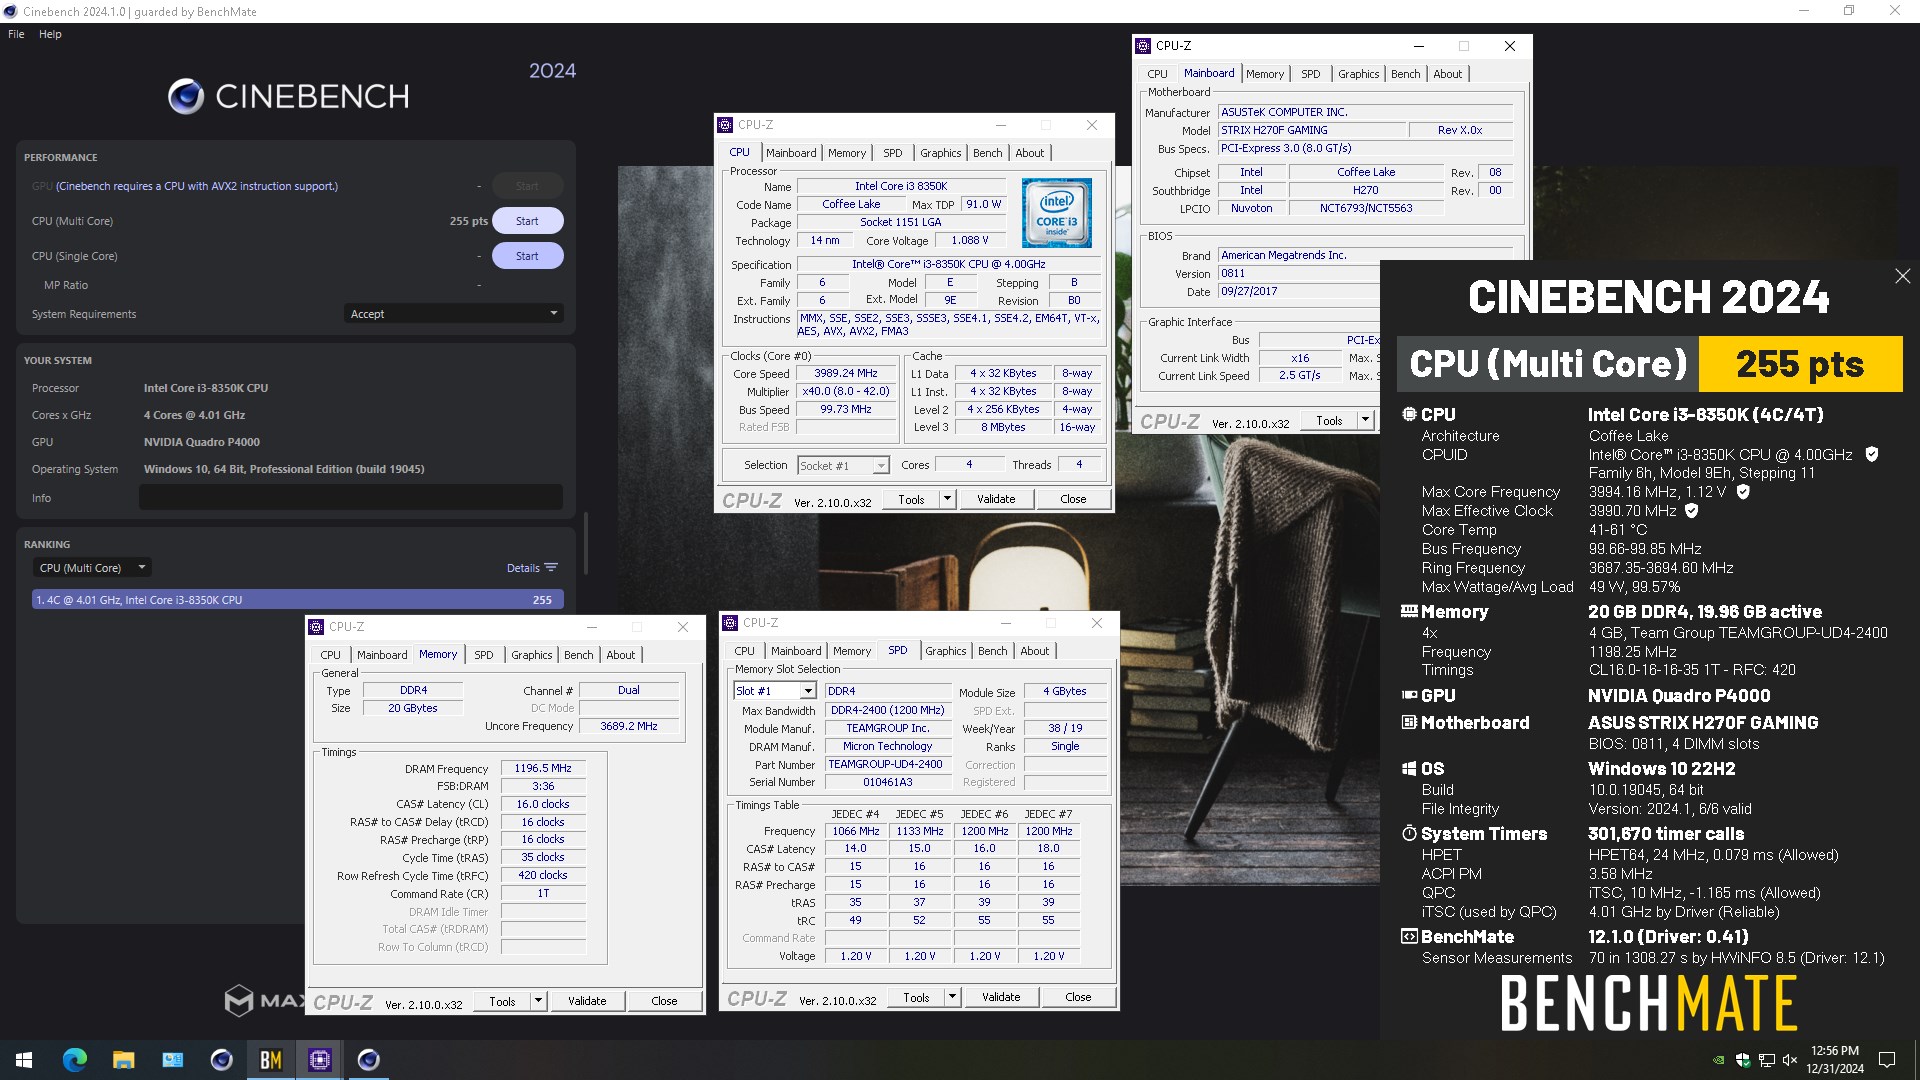Click the shield beside Max Core Frequency
The height and width of the screenshot is (1080, 1920).
(x=1743, y=492)
